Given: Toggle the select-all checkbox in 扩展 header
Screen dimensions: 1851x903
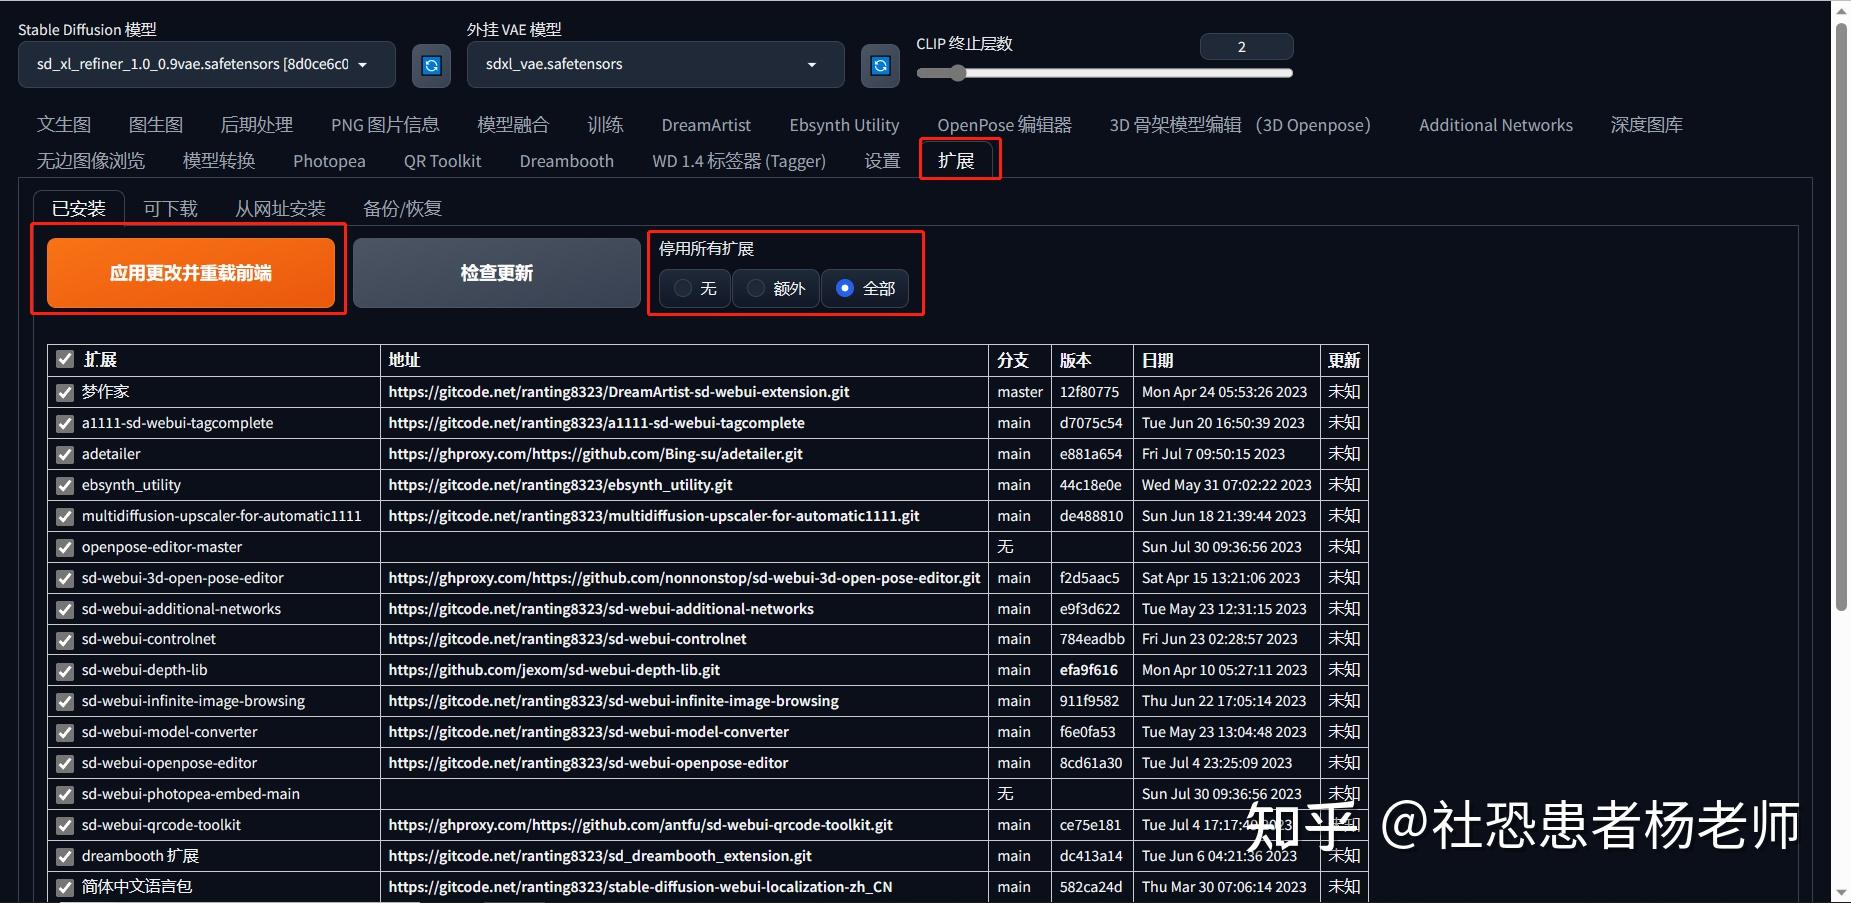Looking at the screenshot, I should [64, 360].
